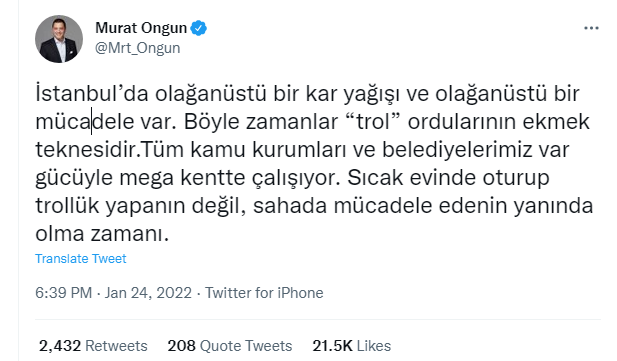
Task: View the 208 Quote Tweets list
Action: coord(230,346)
